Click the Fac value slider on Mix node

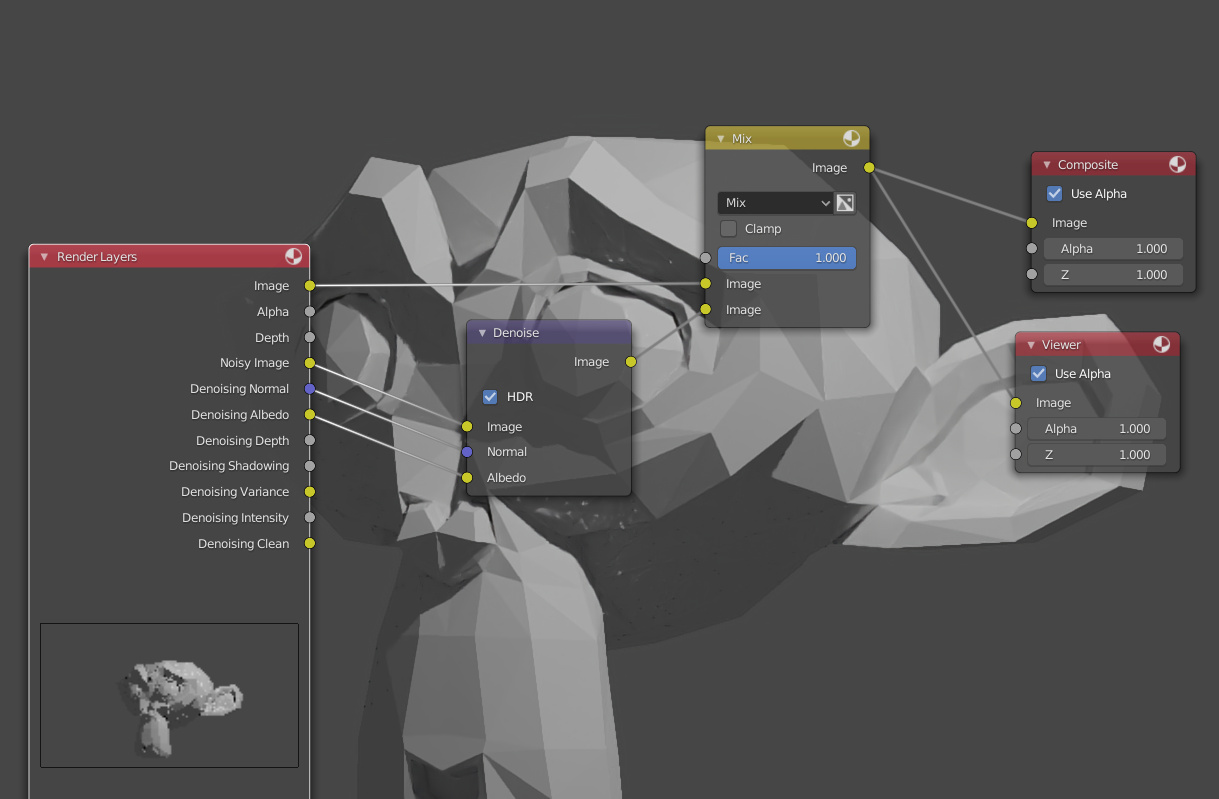[x=787, y=257]
